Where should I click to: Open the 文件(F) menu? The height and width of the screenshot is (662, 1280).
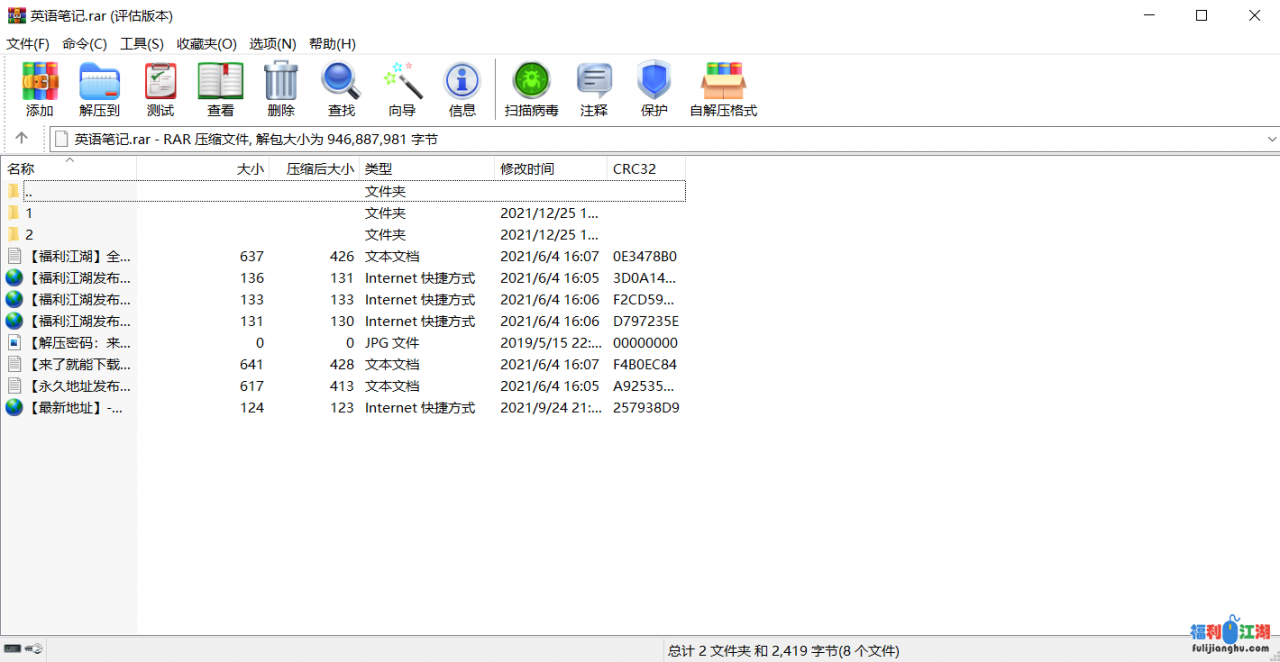[28, 44]
